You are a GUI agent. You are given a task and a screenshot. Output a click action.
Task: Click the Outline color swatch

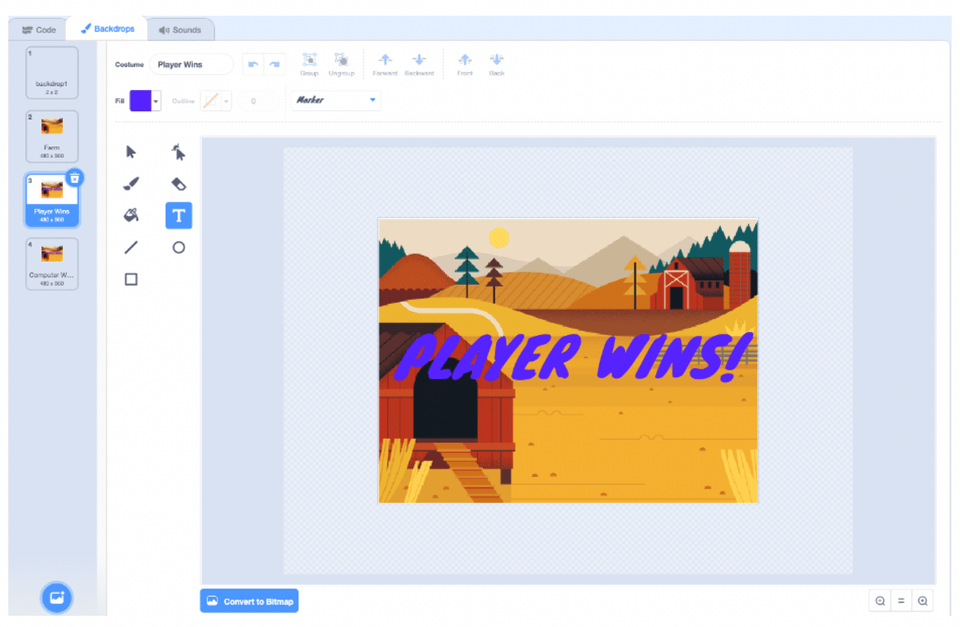(211, 101)
